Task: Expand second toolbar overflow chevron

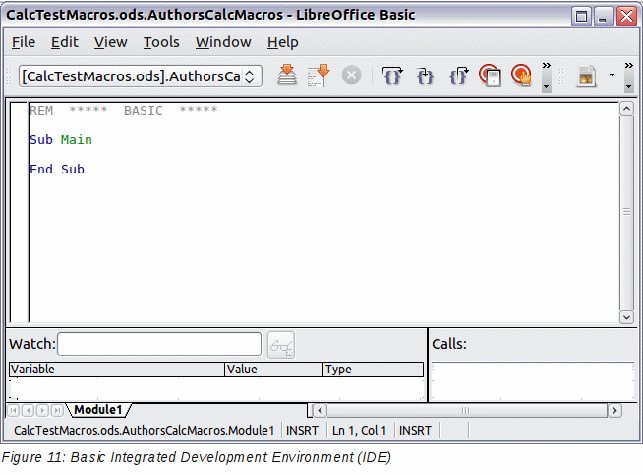Action: (x=628, y=66)
